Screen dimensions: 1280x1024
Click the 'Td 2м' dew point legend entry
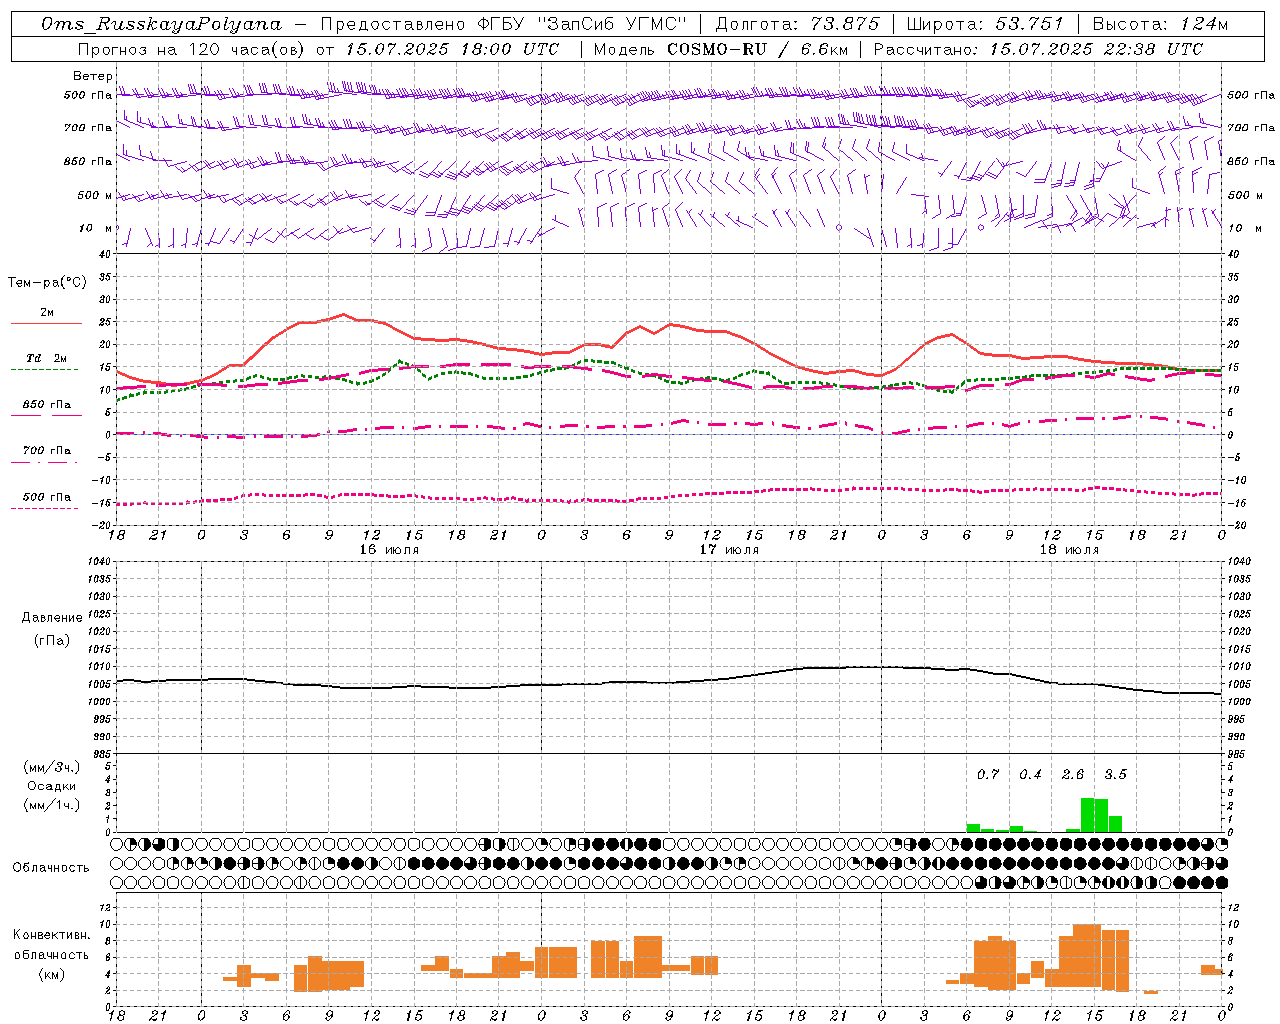click(47, 358)
